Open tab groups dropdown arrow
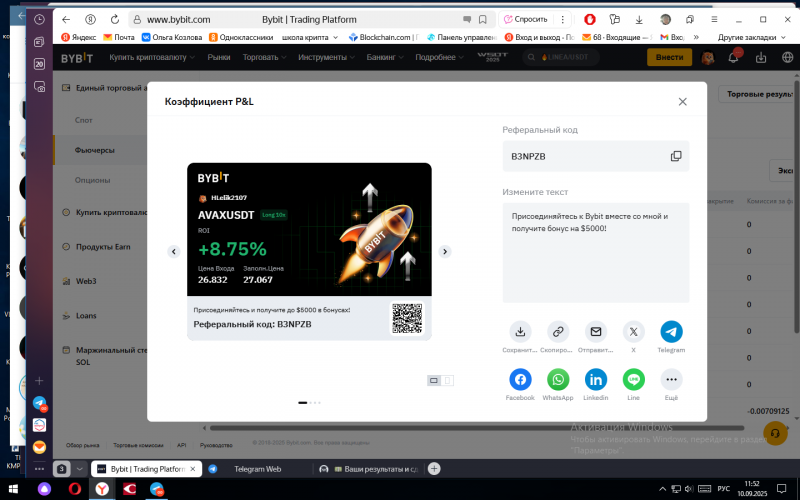This screenshot has height=500, width=800. tap(79, 469)
